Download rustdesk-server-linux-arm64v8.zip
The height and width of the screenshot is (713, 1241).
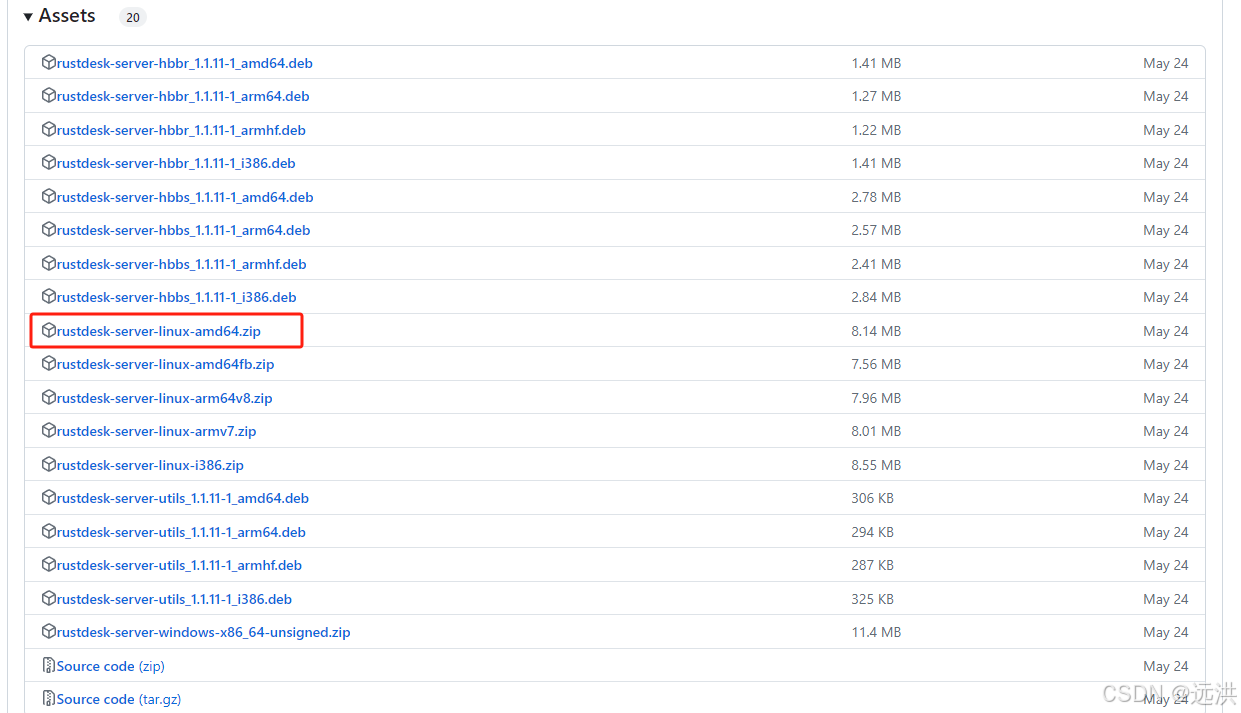point(165,398)
